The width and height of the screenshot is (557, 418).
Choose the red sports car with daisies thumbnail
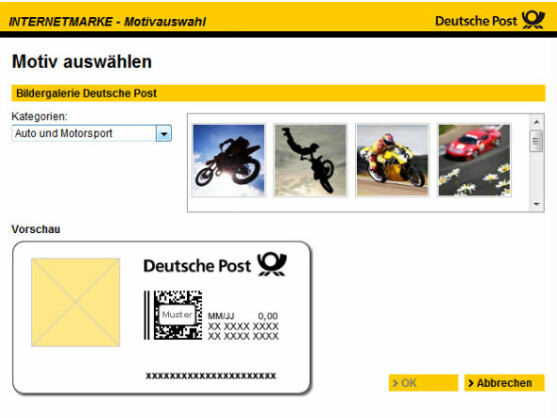pyautogui.click(x=474, y=160)
